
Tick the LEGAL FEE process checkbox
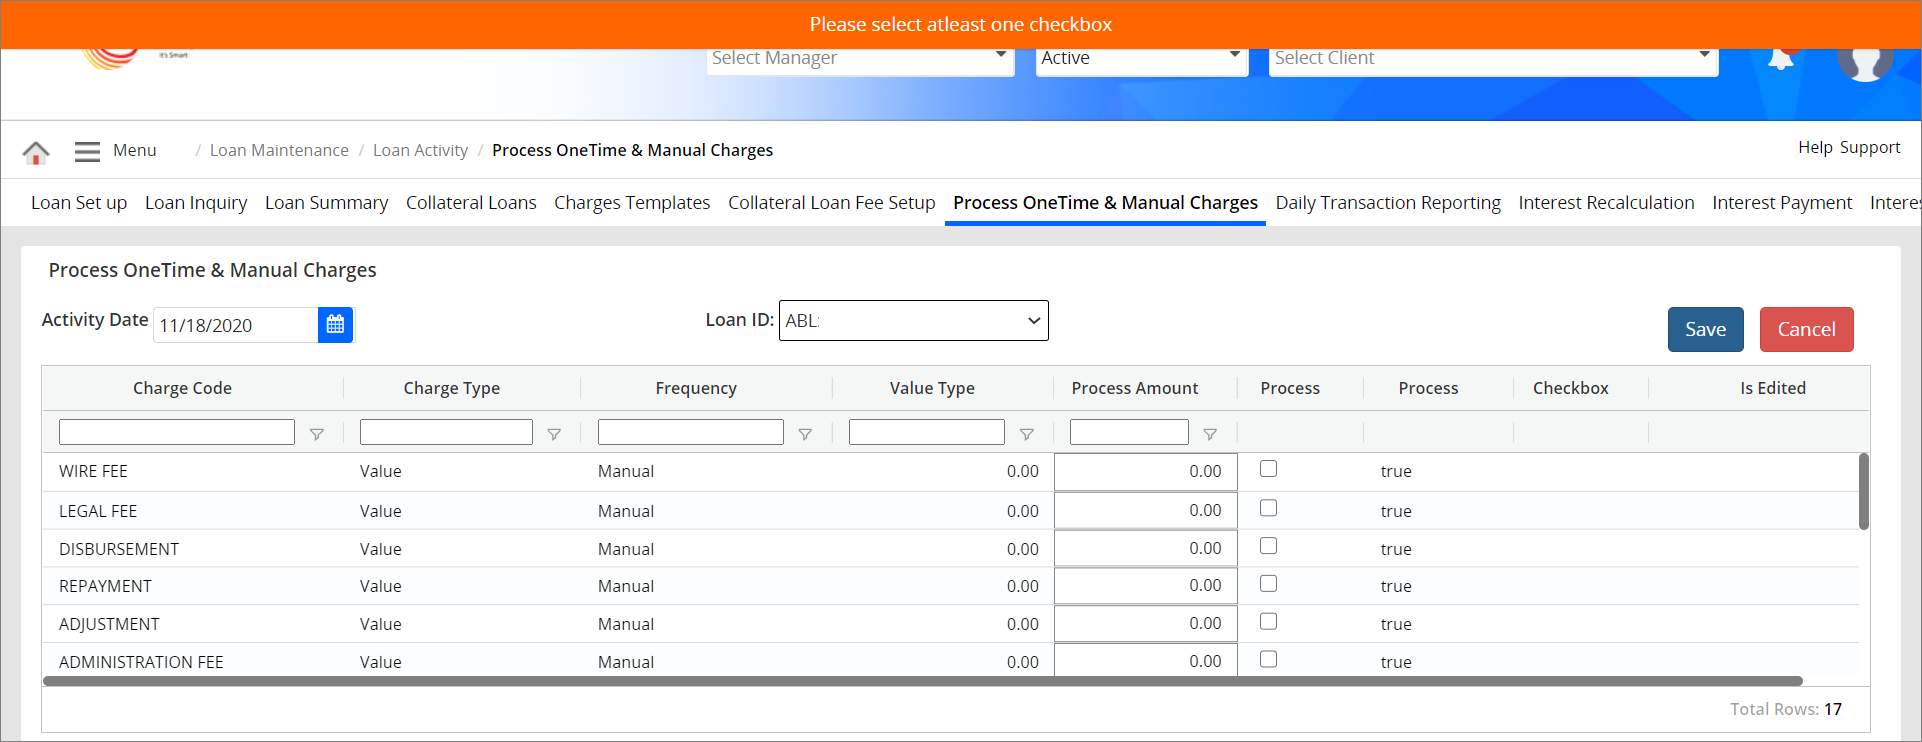tap(1268, 508)
